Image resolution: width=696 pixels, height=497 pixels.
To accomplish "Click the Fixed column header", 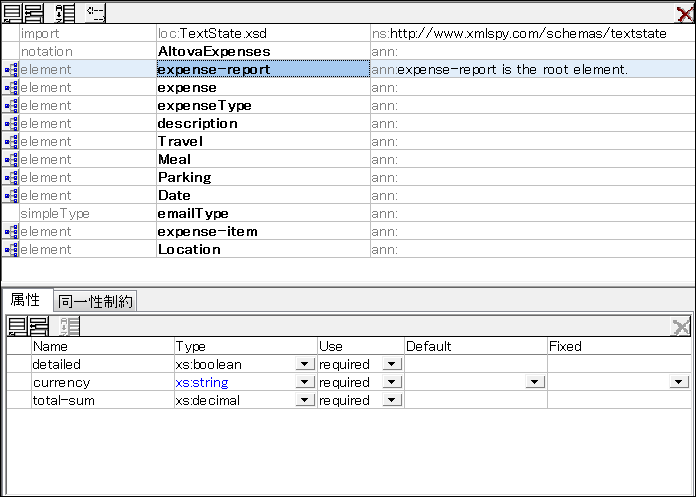I will (x=619, y=346).
